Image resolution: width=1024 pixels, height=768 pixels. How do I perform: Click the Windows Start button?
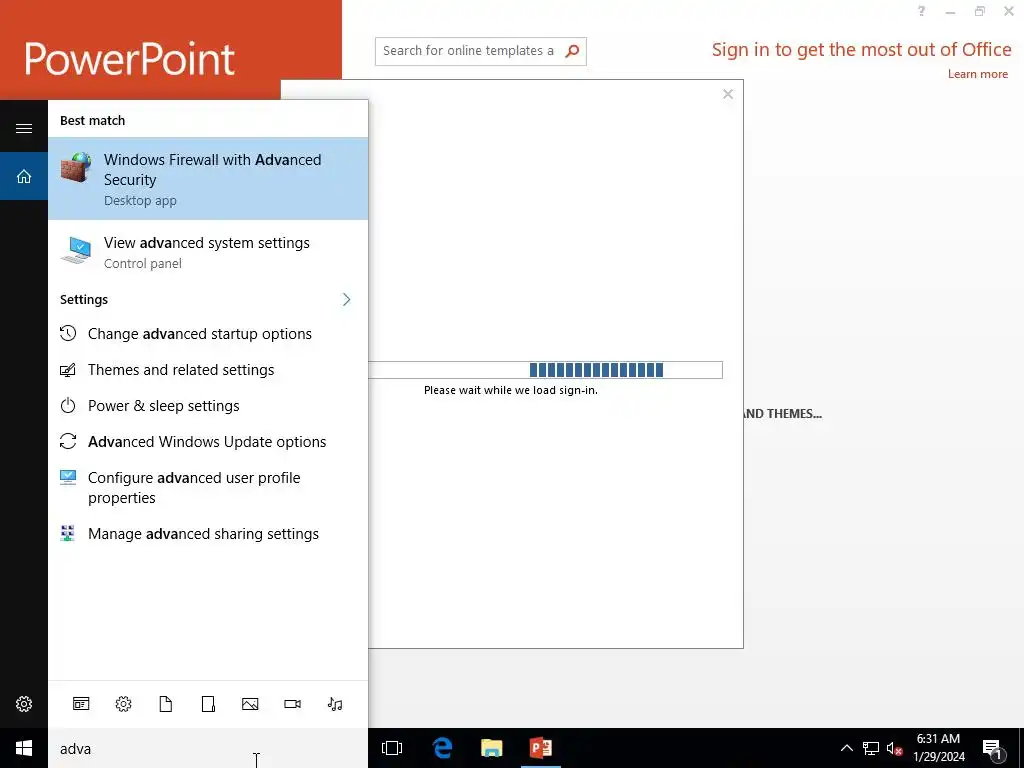tap(24, 748)
